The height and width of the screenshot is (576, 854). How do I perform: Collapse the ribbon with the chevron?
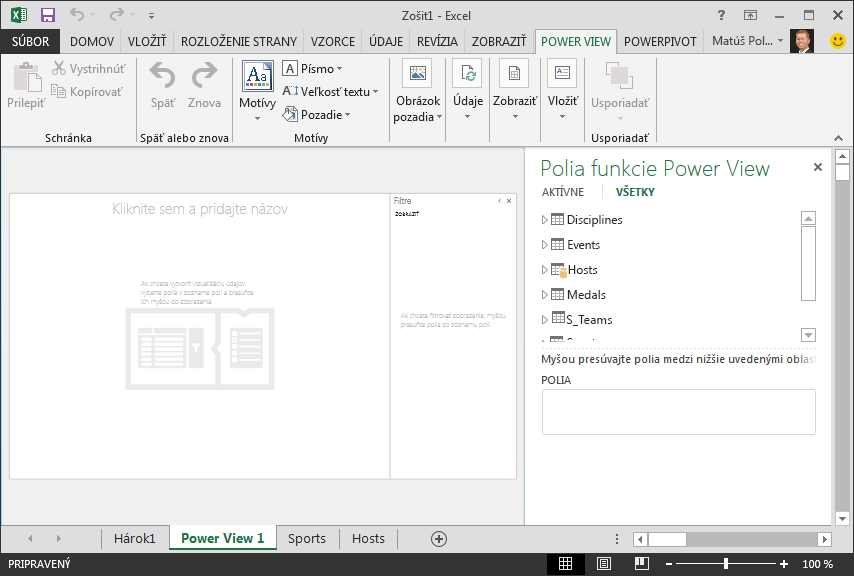pyautogui.click(x=838, y=138)
